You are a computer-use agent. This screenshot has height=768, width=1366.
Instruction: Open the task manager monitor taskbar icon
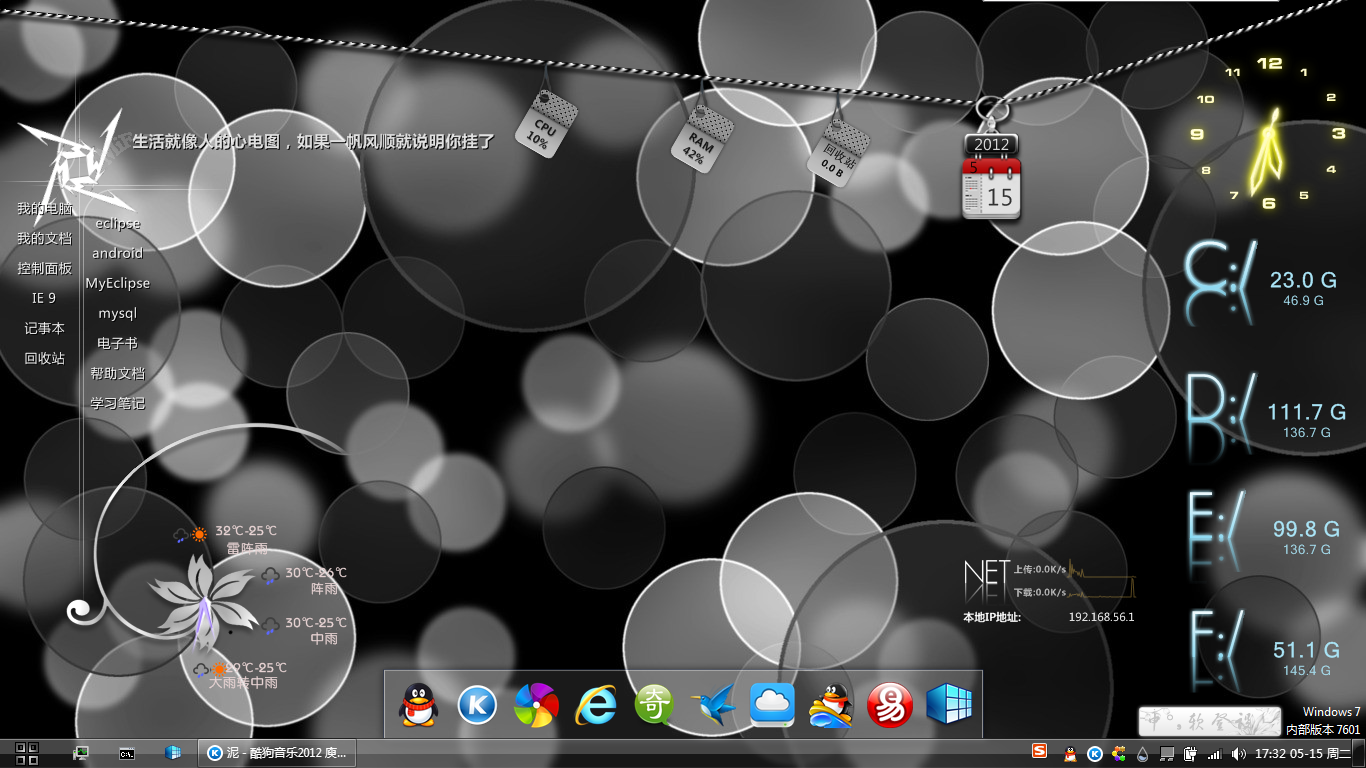coord(80,753)
